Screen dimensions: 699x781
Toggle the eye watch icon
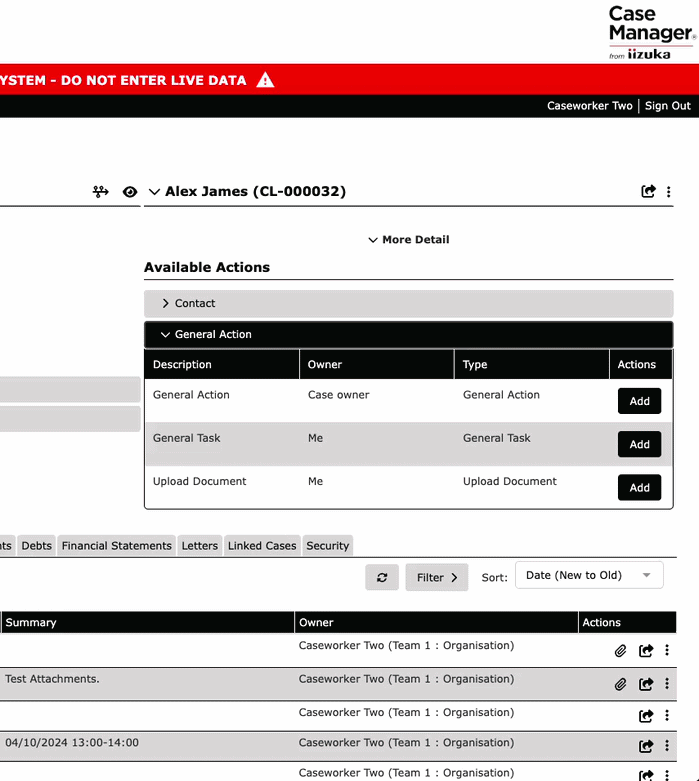130,192
